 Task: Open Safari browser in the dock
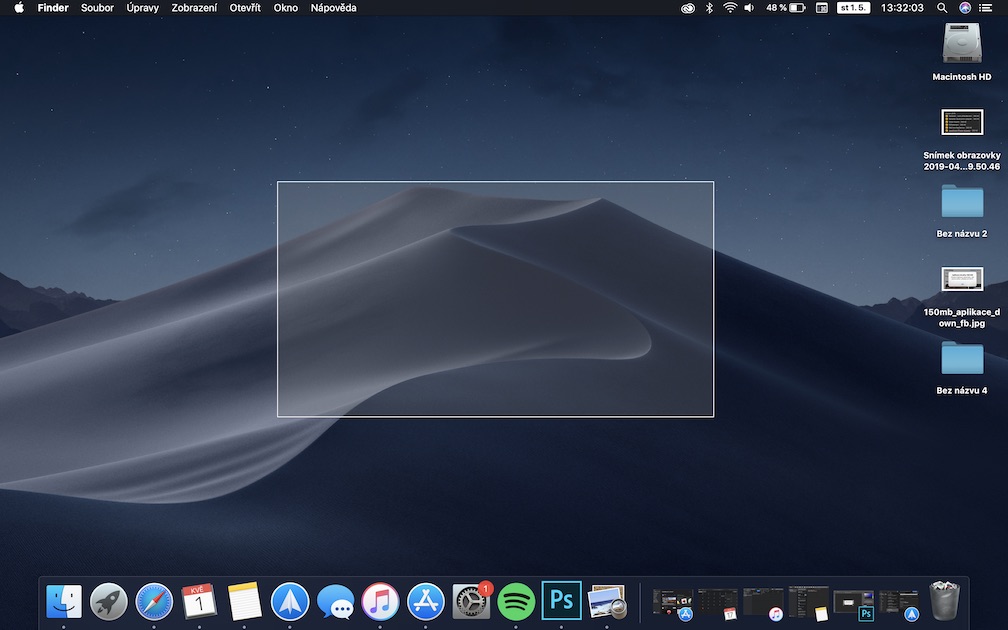click(x=154, y=601)
